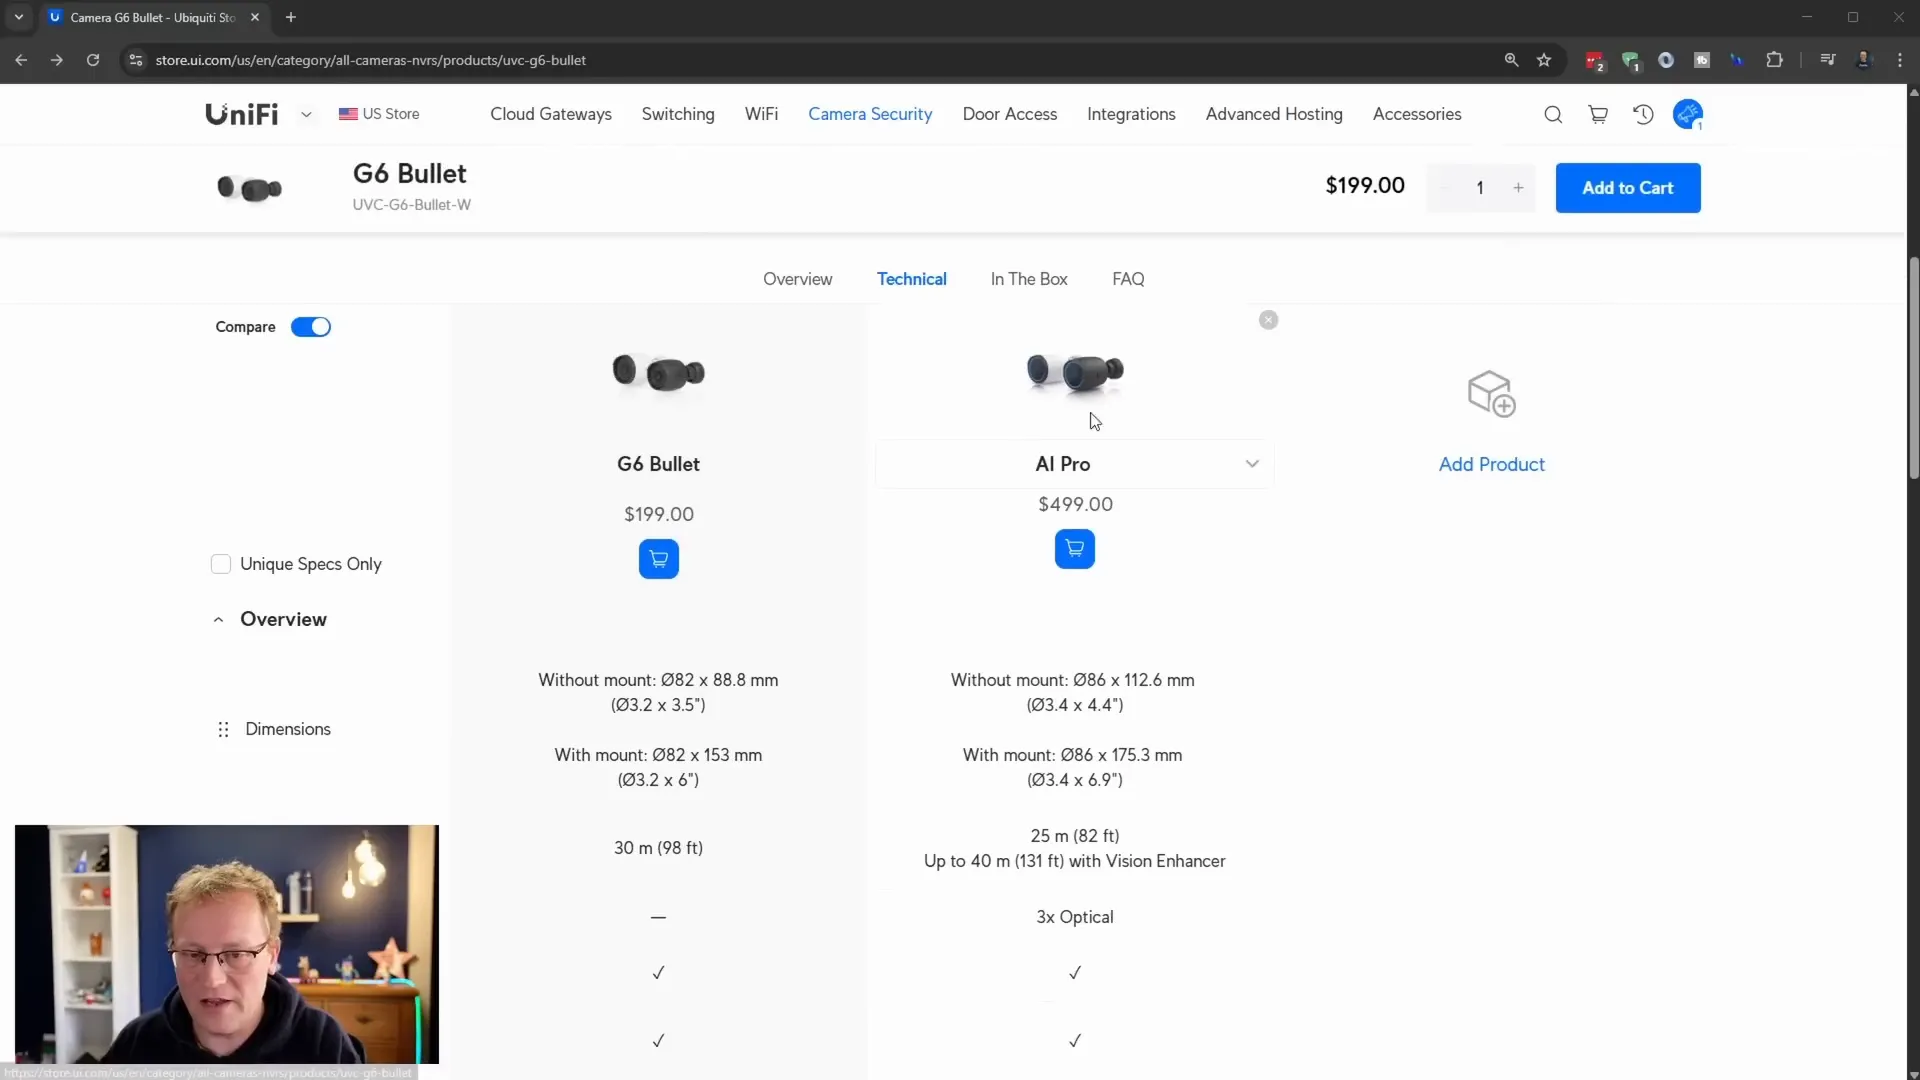Click the AI Pro comparison product image
This screenshot has width=1920, height=1080.
point(1075,371)
